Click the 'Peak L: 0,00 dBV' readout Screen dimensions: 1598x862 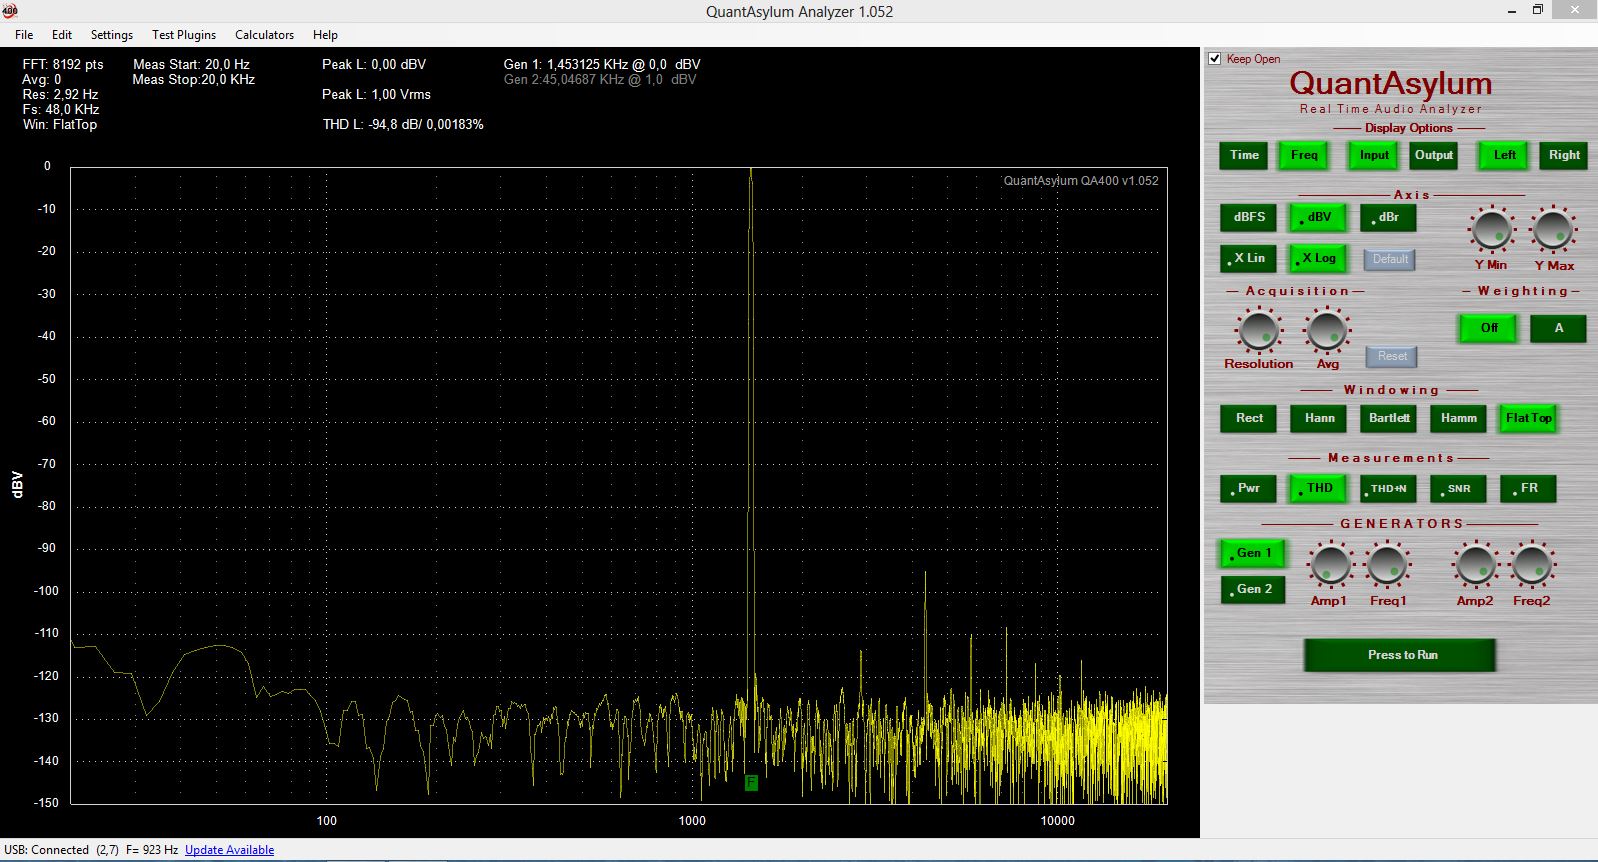click(374, 64)
